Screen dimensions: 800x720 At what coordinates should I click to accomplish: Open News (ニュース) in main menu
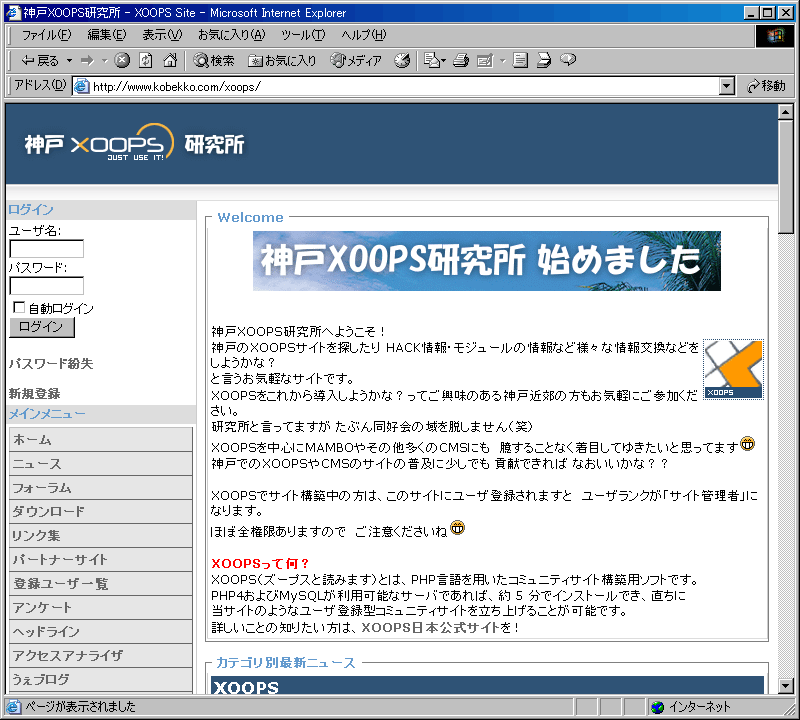click(101, 463)
